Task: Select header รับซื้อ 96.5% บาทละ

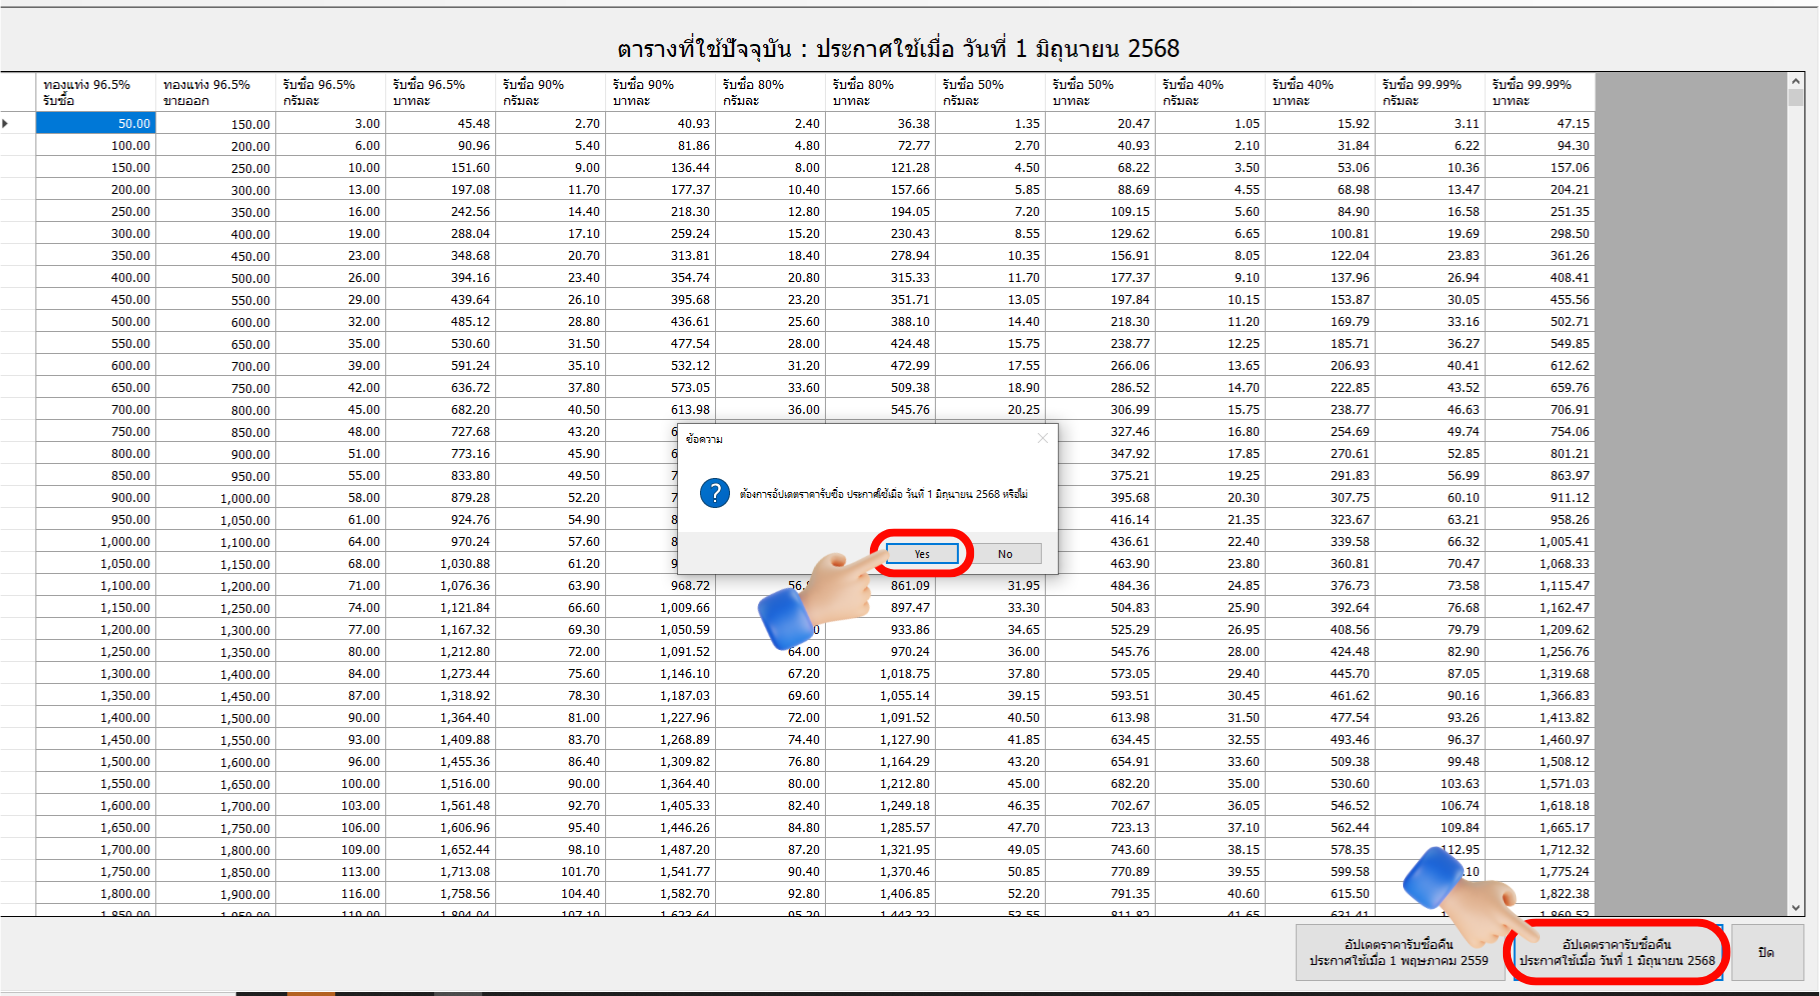Action: pos(441,92)
